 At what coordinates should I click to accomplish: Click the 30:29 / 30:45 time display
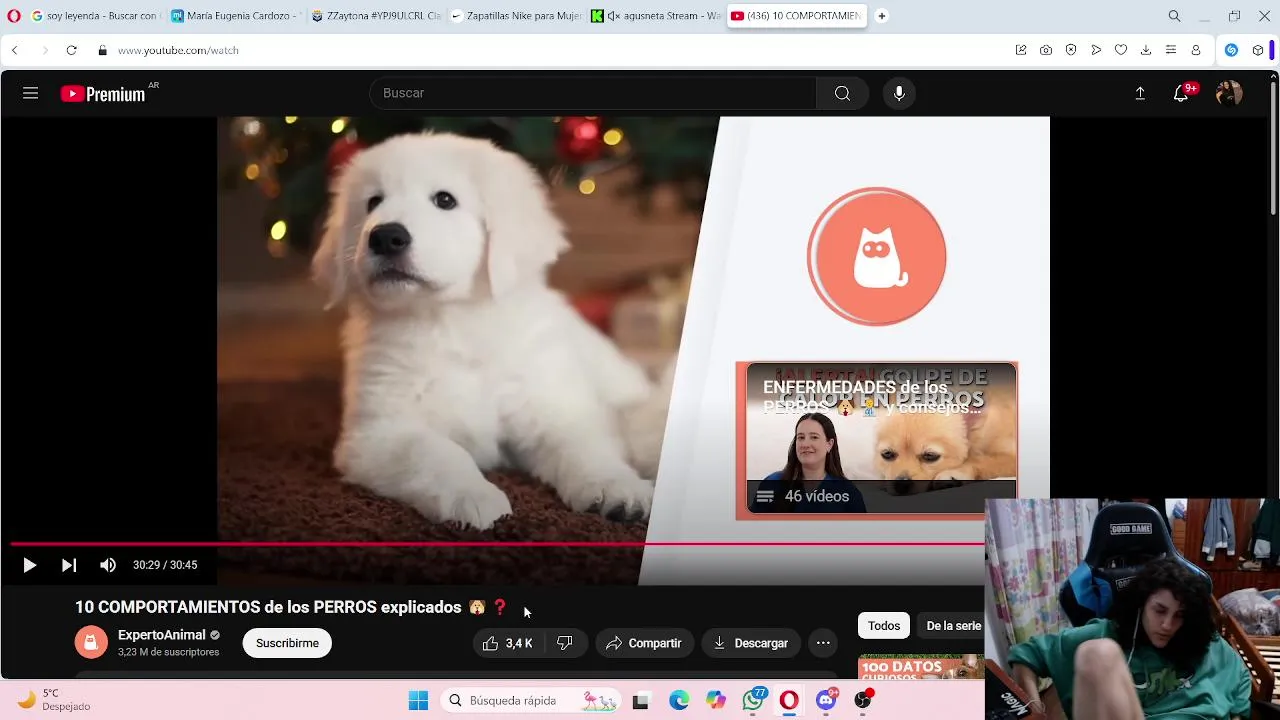click(x=165, y=565)
